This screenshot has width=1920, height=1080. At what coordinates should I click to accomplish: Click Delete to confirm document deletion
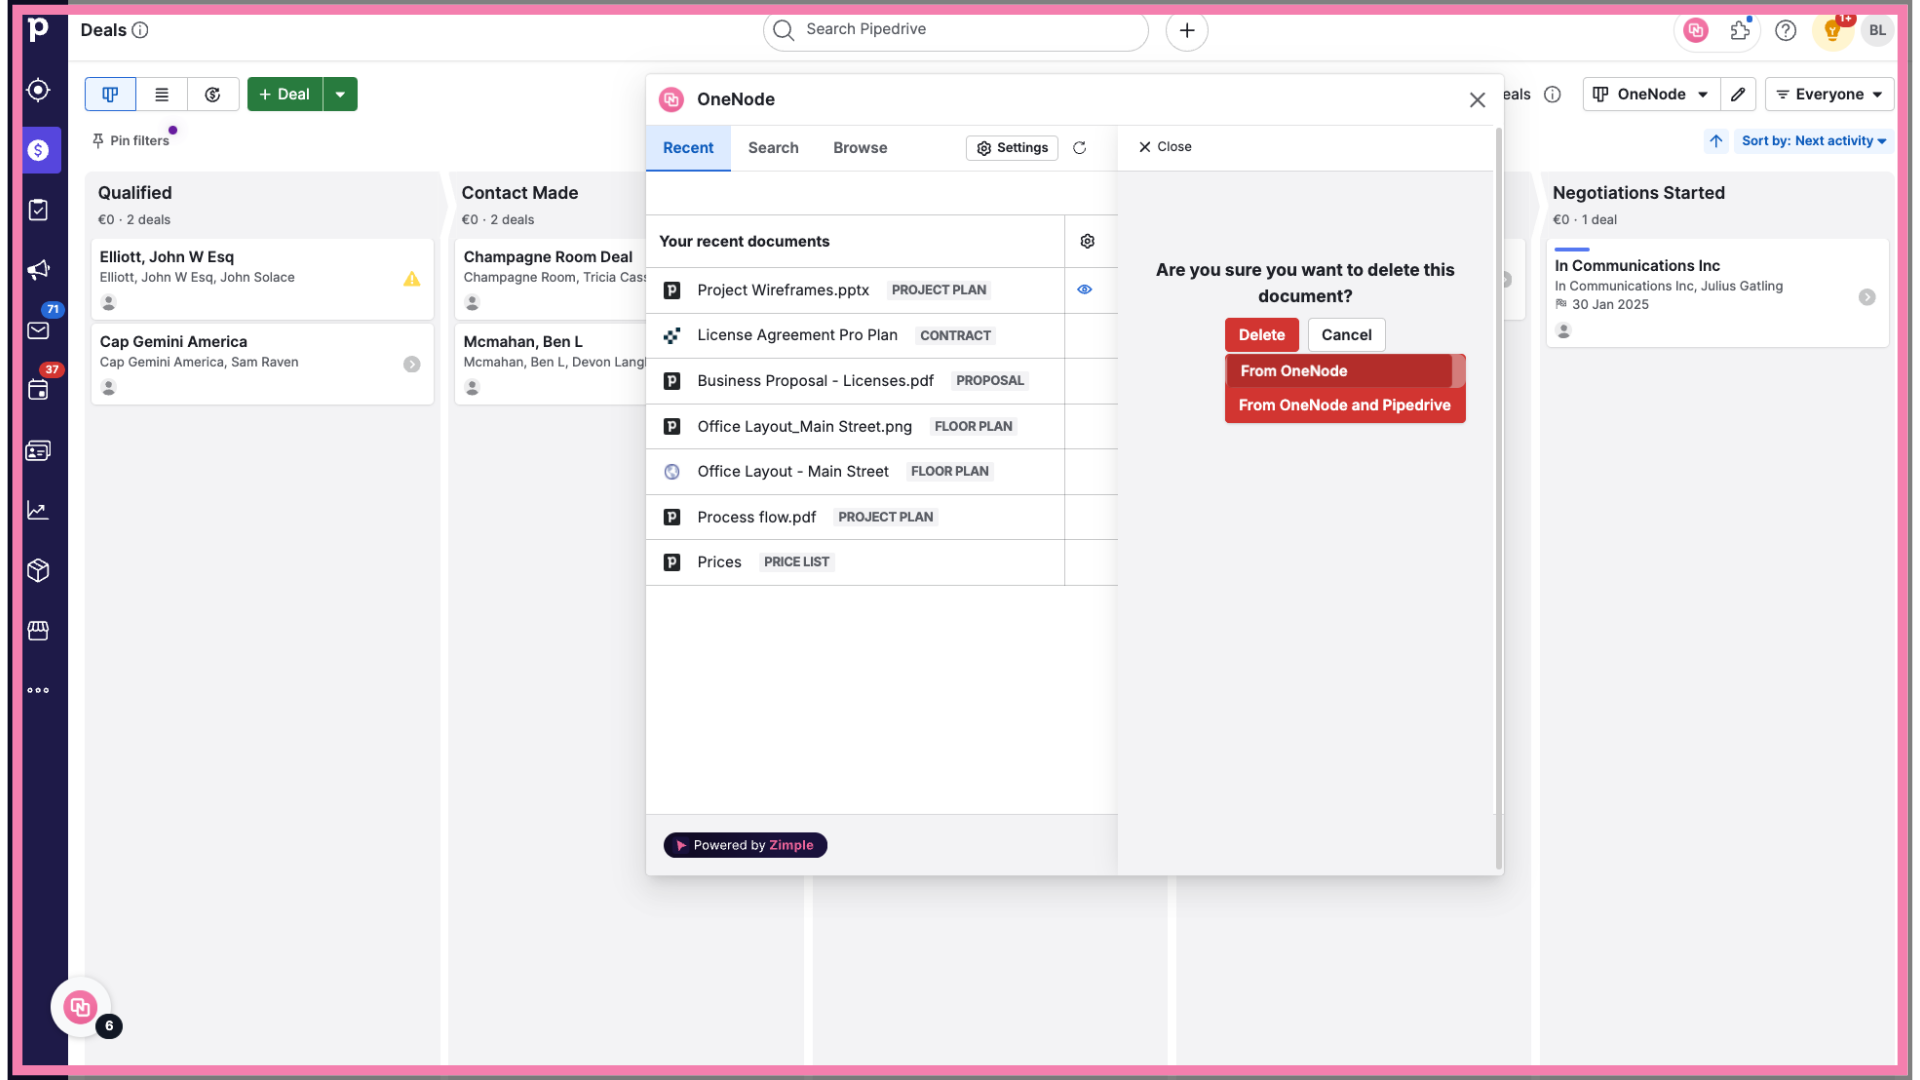[1261, 334]
